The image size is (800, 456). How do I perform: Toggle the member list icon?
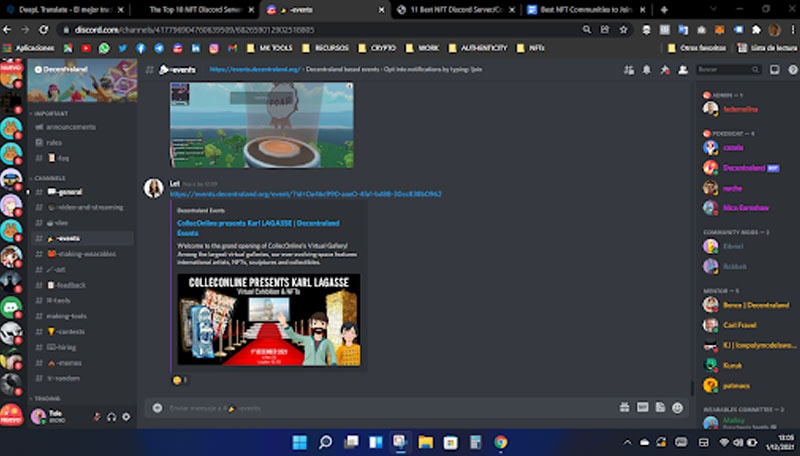(683, 70)
